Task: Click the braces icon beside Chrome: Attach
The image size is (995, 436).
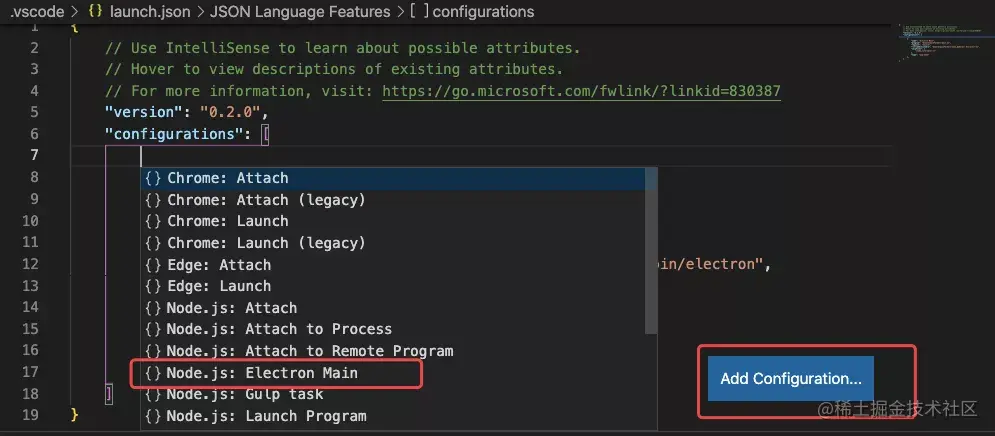Action: pyautogui.click(x=153, y=178)
